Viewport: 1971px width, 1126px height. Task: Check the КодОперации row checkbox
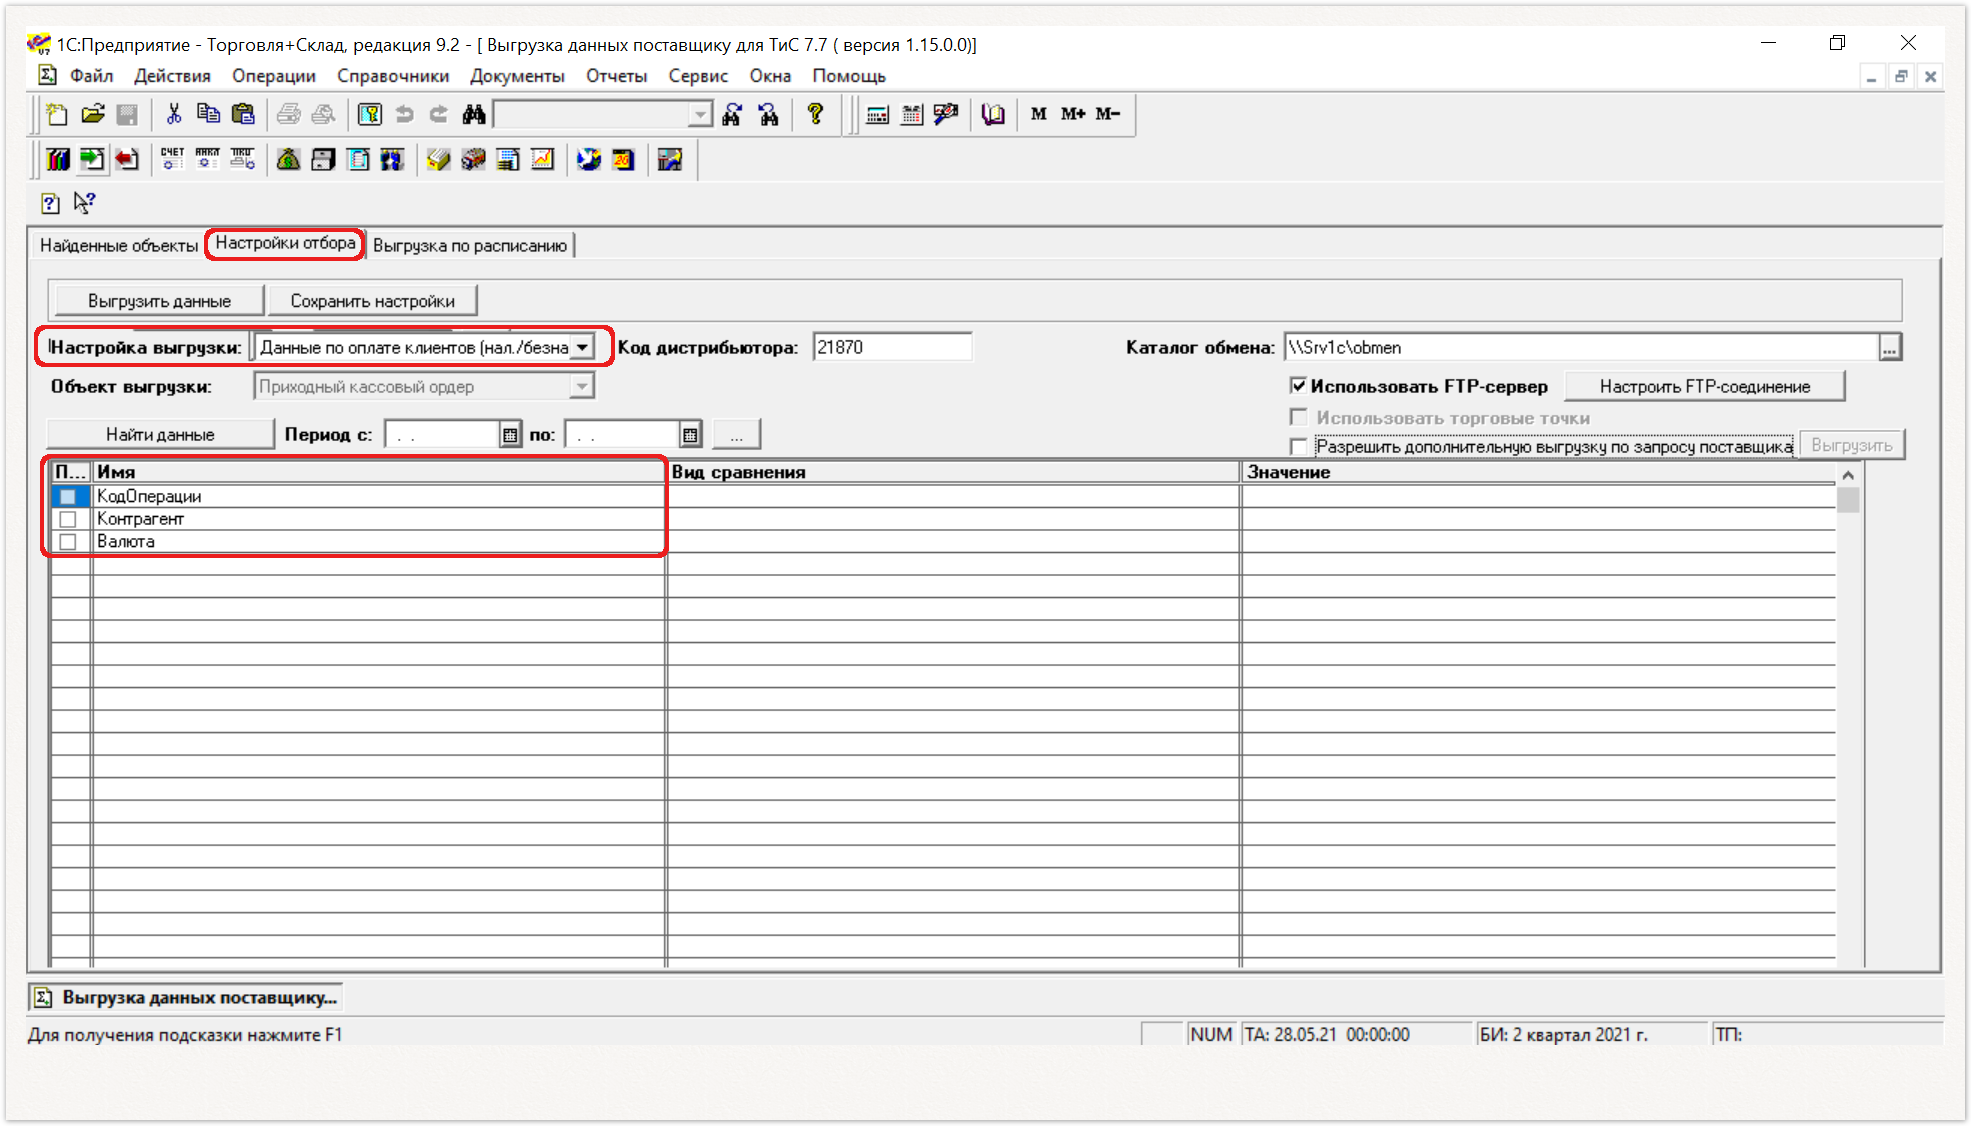[68, 497]
